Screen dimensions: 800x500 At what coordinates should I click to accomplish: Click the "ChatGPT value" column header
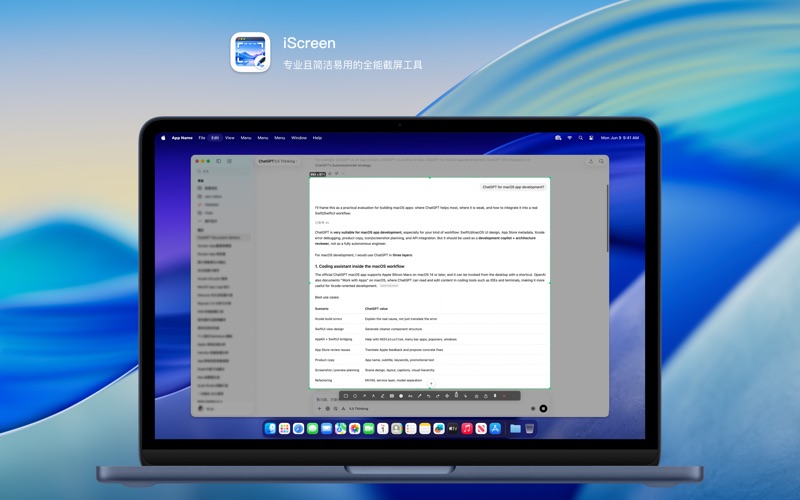tap(376, 309)
